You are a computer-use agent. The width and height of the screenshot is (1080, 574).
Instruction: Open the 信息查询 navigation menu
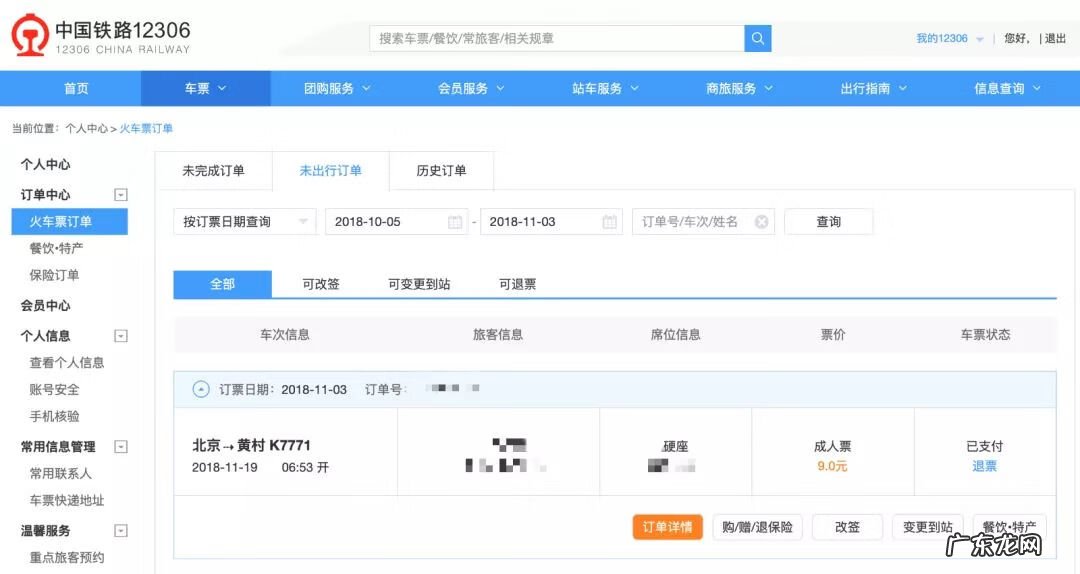(x=1008, y=88)
